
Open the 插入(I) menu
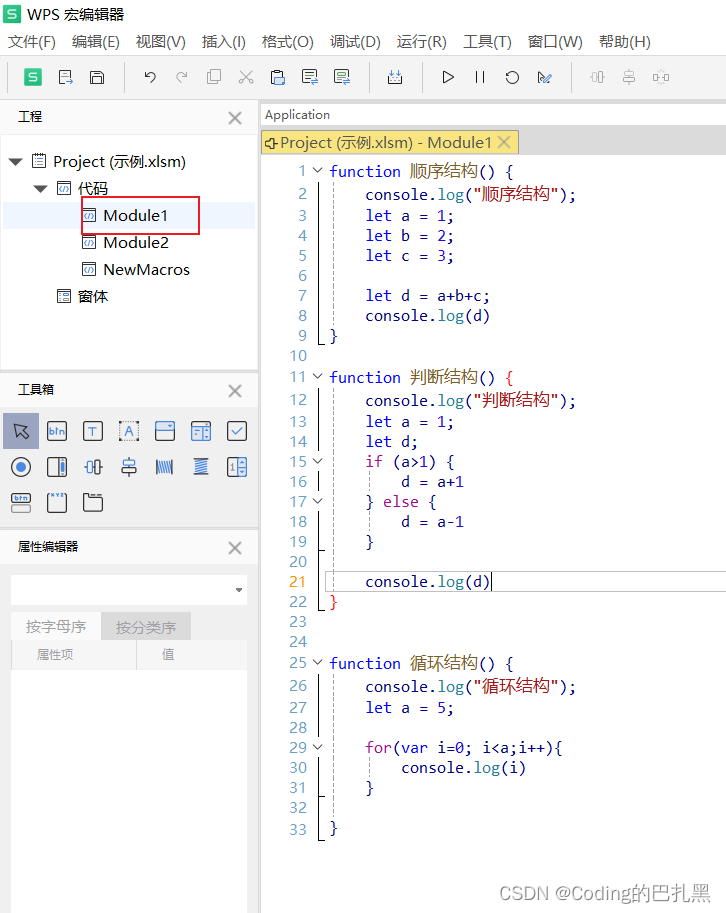(224, 42)
